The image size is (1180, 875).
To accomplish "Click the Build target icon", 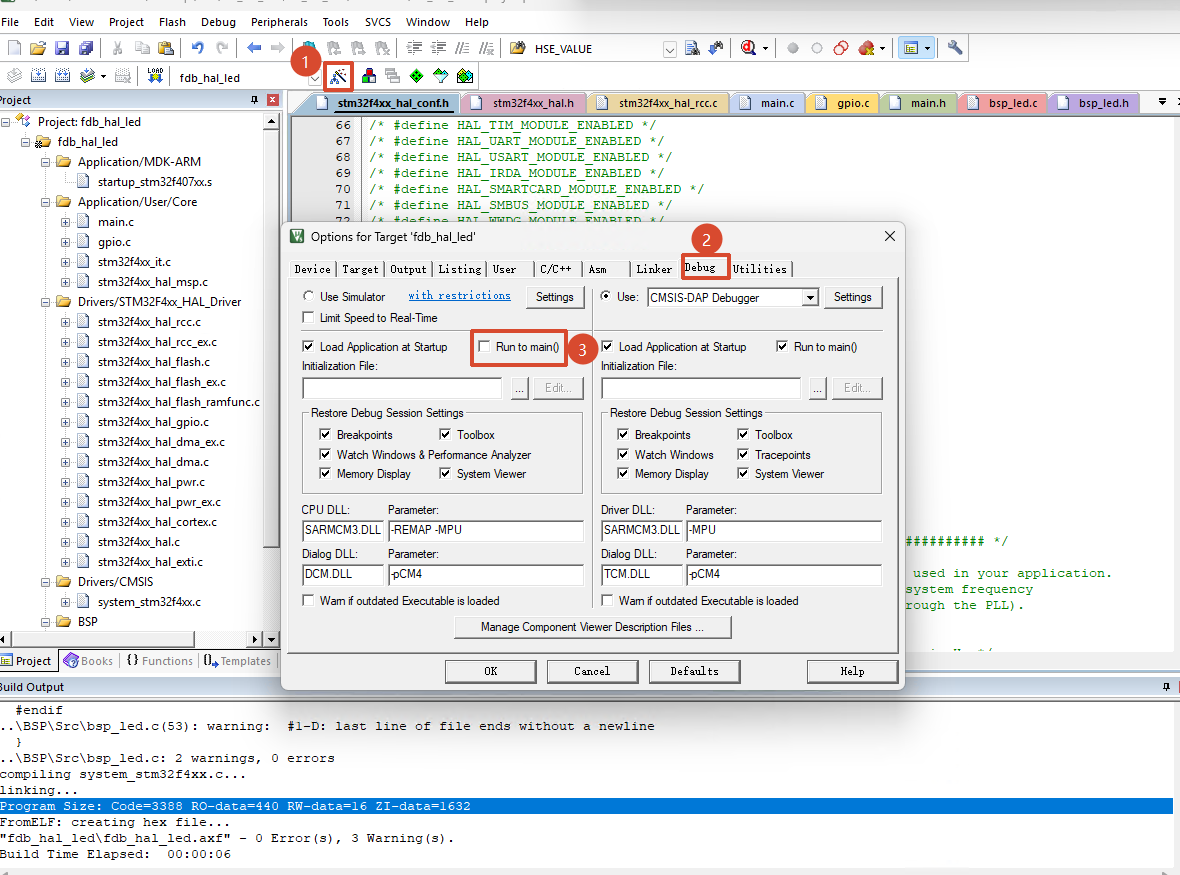I will tap(38, 76).
